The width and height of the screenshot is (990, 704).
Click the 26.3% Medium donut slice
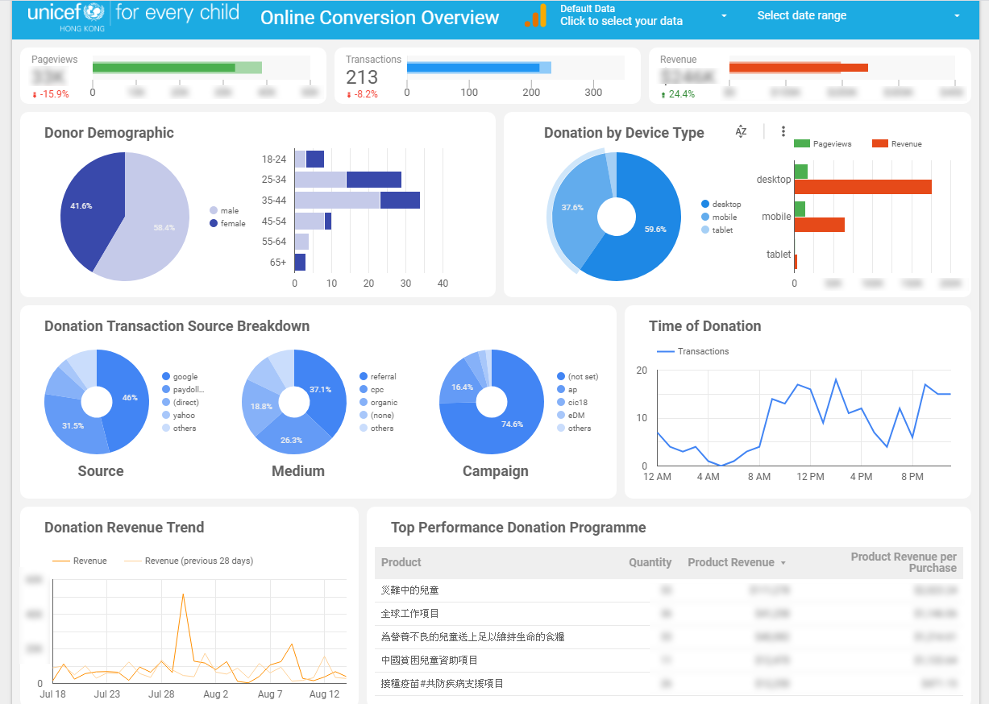pos(292,439)
